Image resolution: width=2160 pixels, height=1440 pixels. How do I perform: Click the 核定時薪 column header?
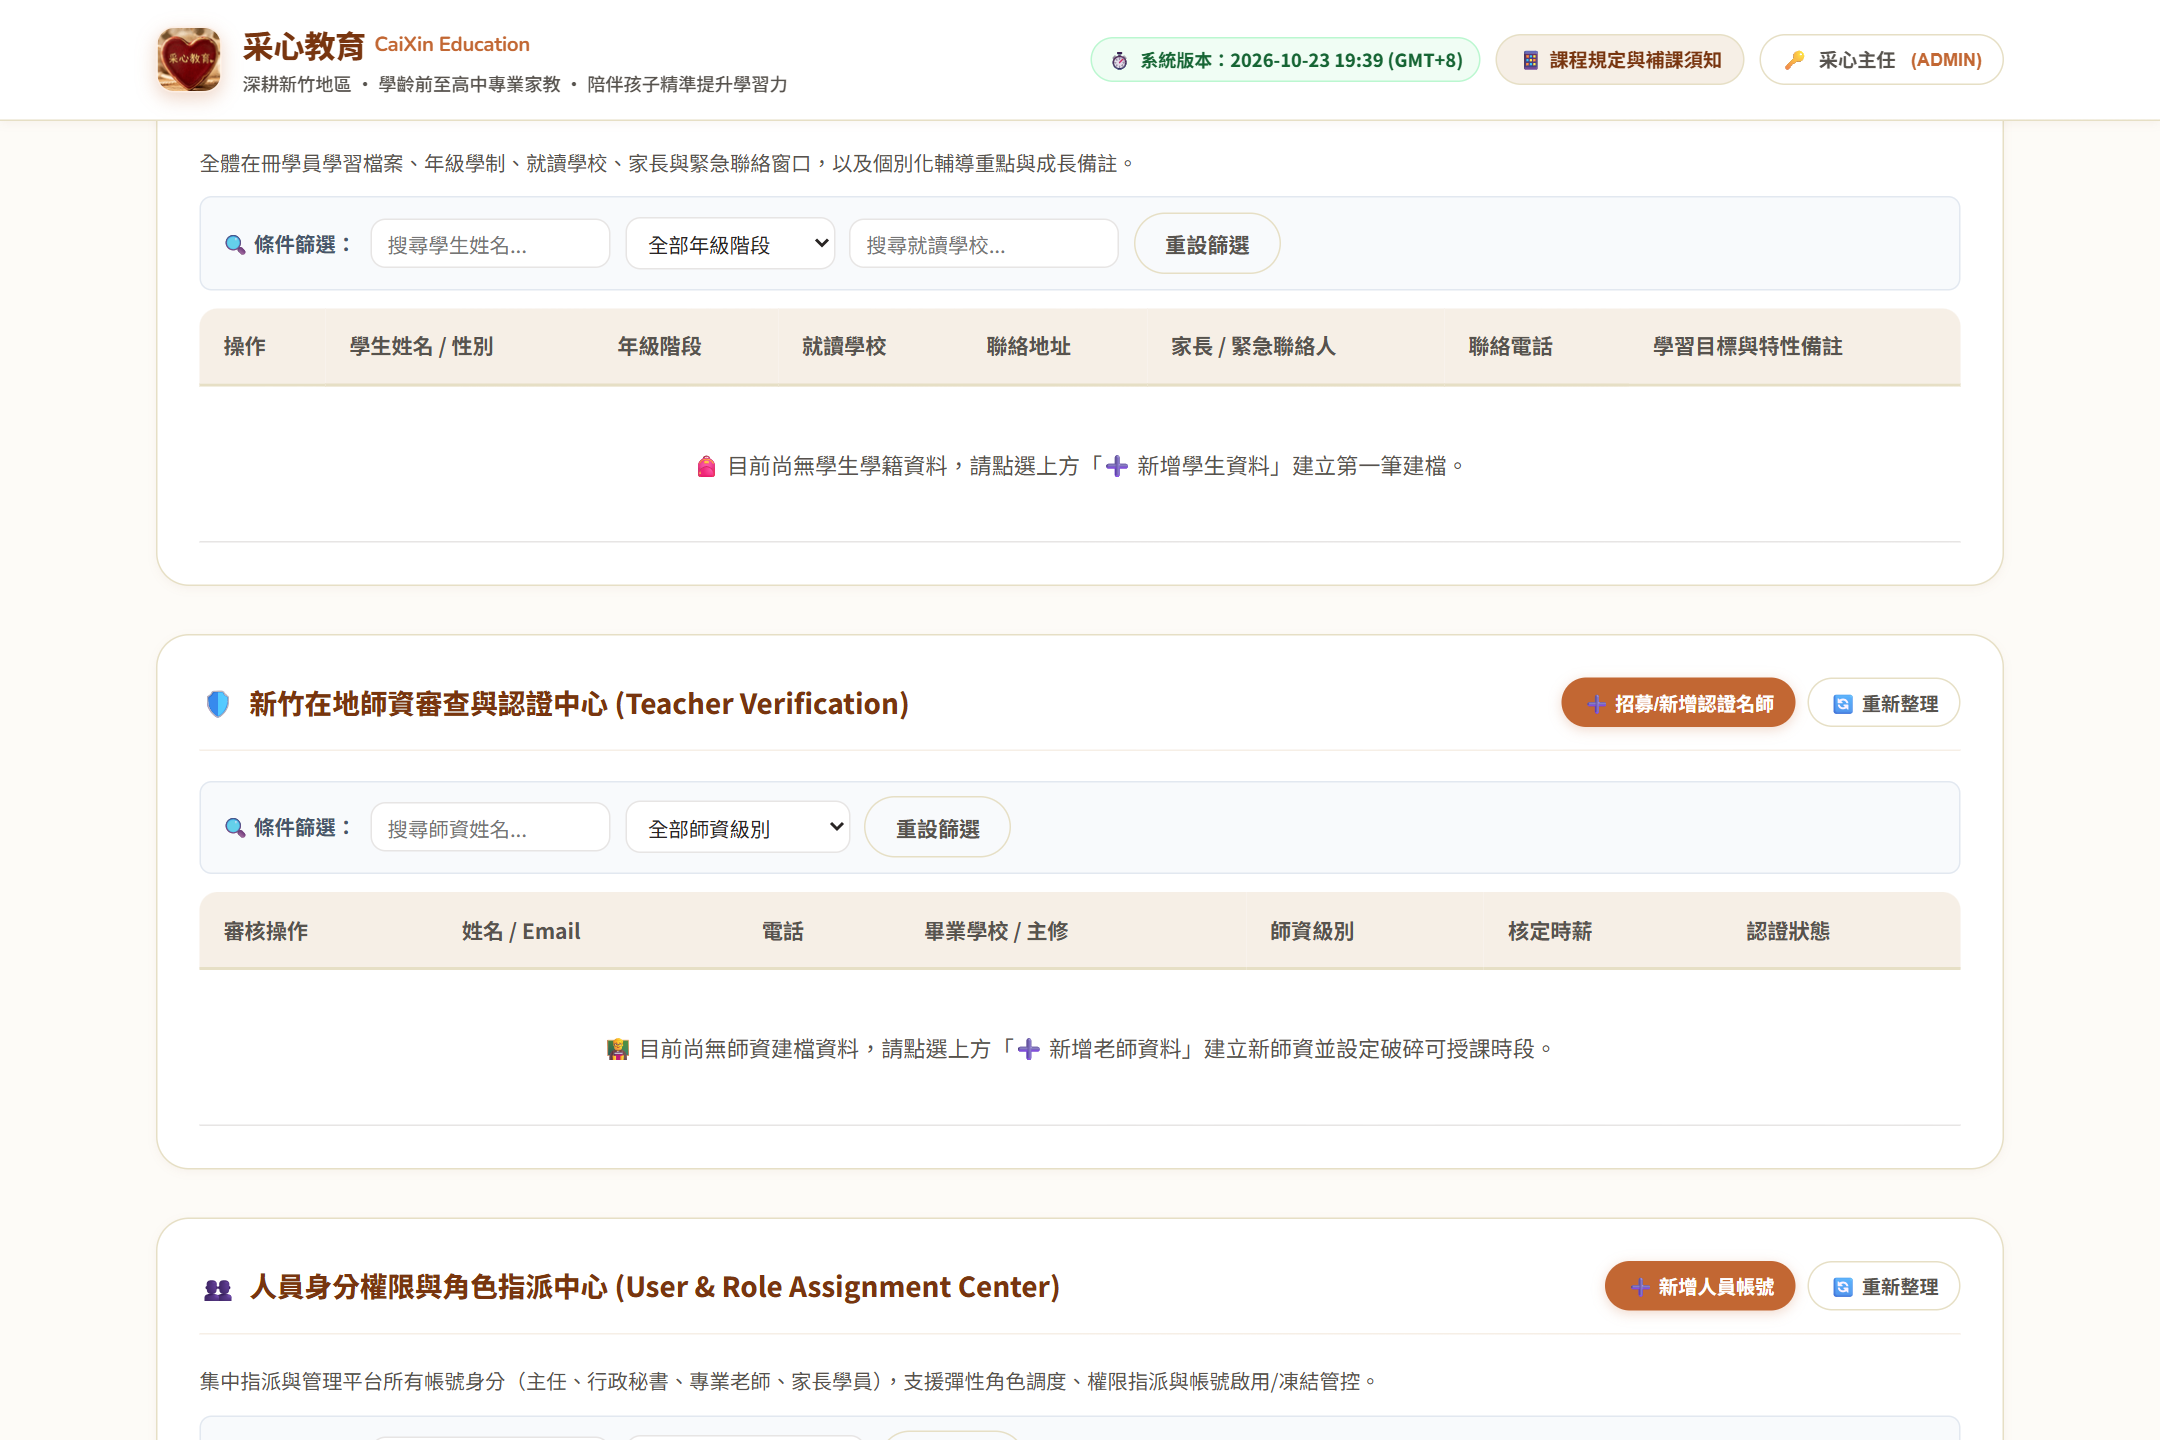pos(1550,931)
